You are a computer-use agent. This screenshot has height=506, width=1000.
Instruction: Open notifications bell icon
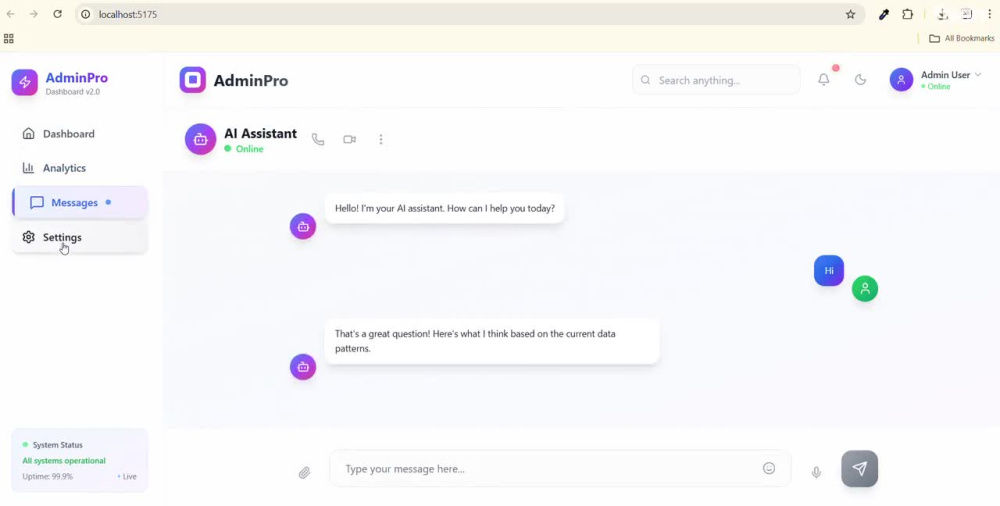(x=824, y=80)
